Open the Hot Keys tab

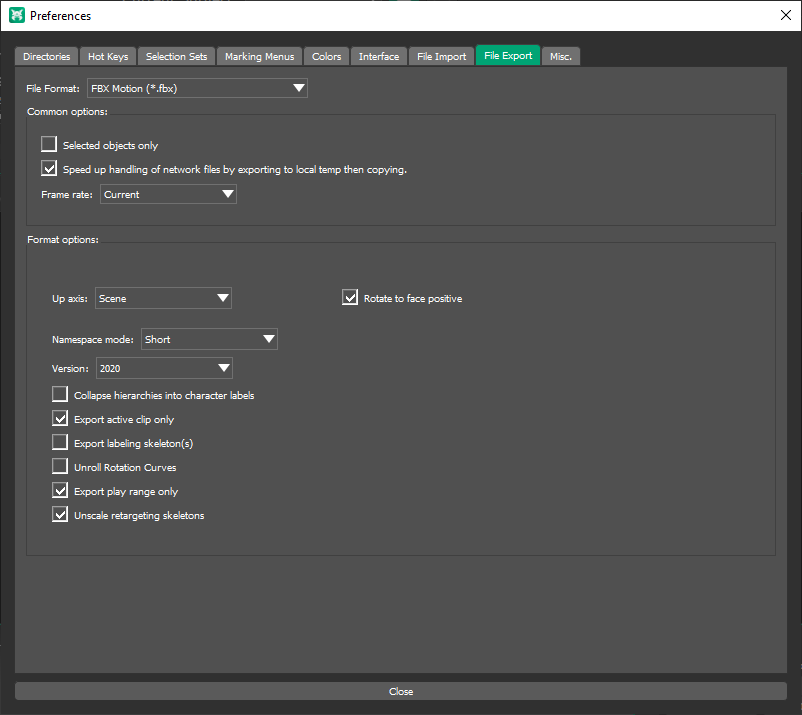(108, 57)
